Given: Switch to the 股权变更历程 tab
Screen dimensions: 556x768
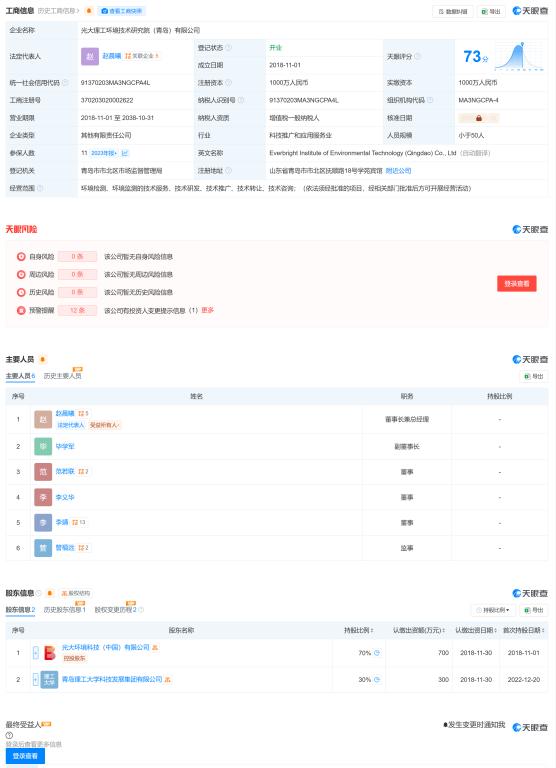Looking at the screenshot, I should click(119, 610).
